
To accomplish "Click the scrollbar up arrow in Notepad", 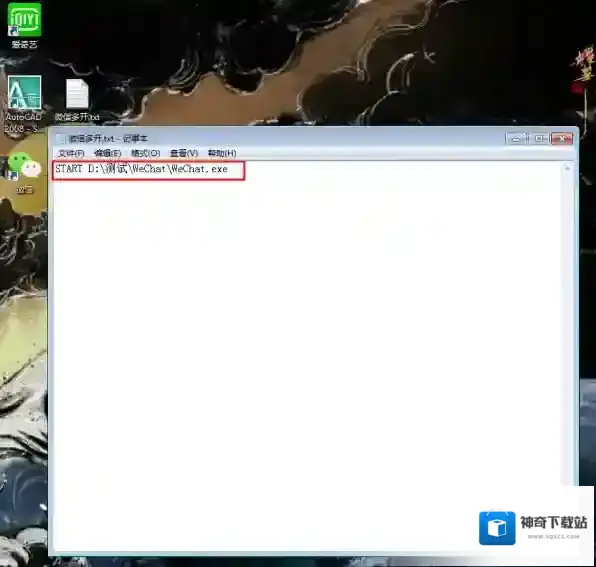I will [x=567, y=168].
